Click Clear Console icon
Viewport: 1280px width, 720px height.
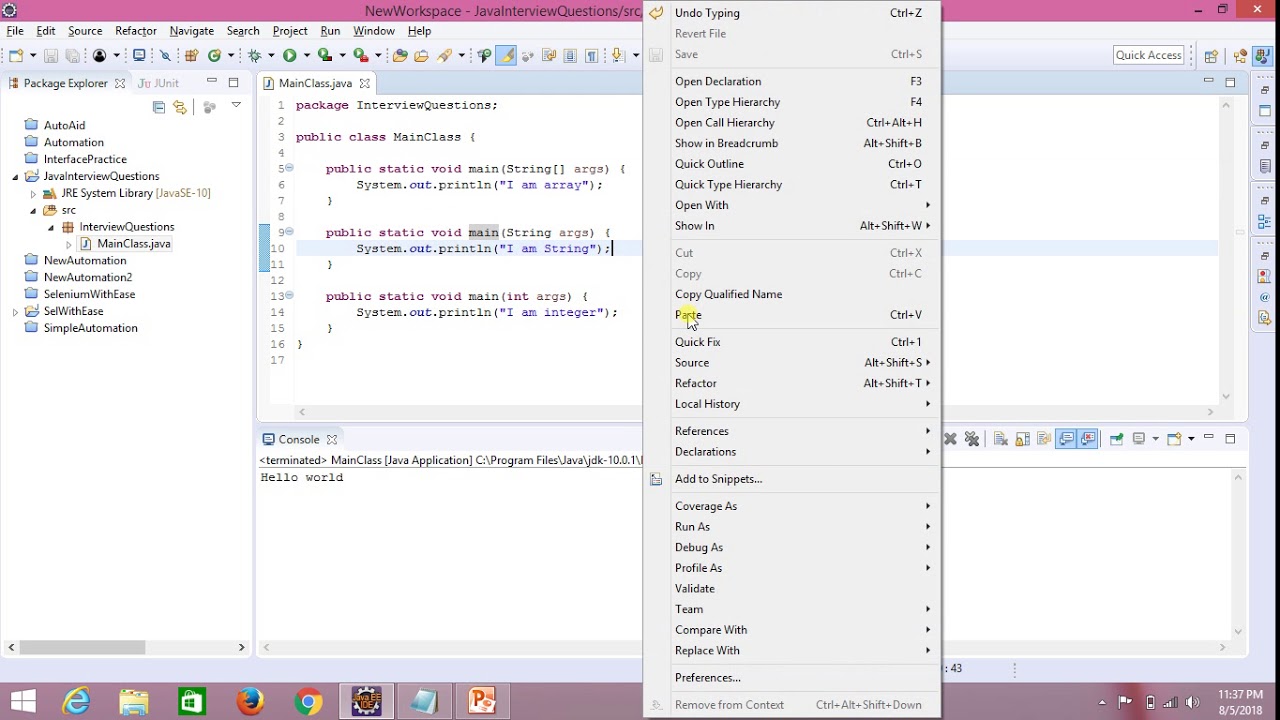pos(1001,439)
